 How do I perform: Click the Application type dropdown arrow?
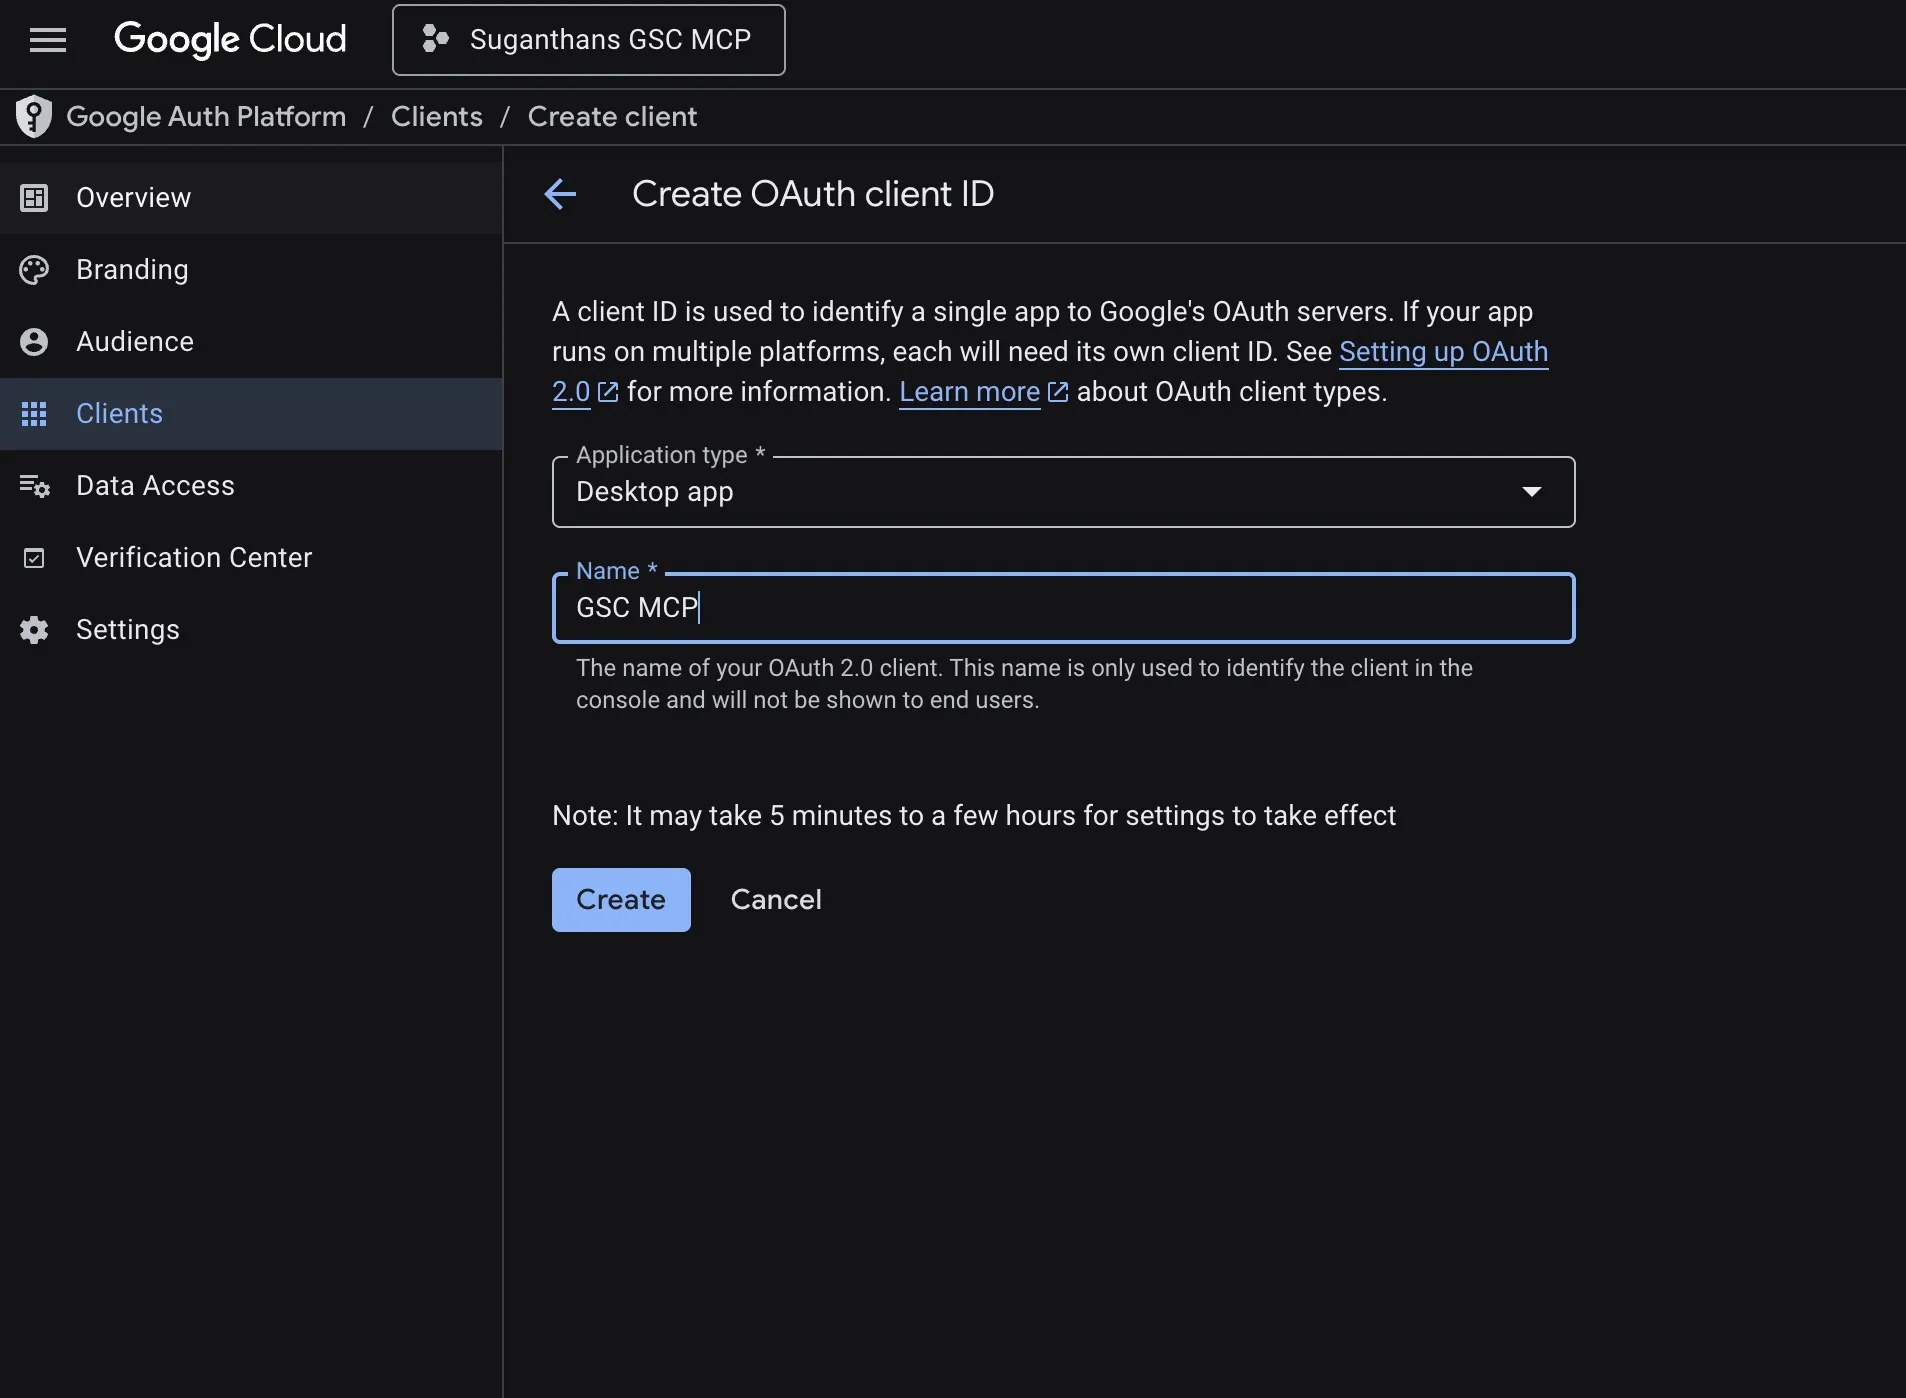1531,492
